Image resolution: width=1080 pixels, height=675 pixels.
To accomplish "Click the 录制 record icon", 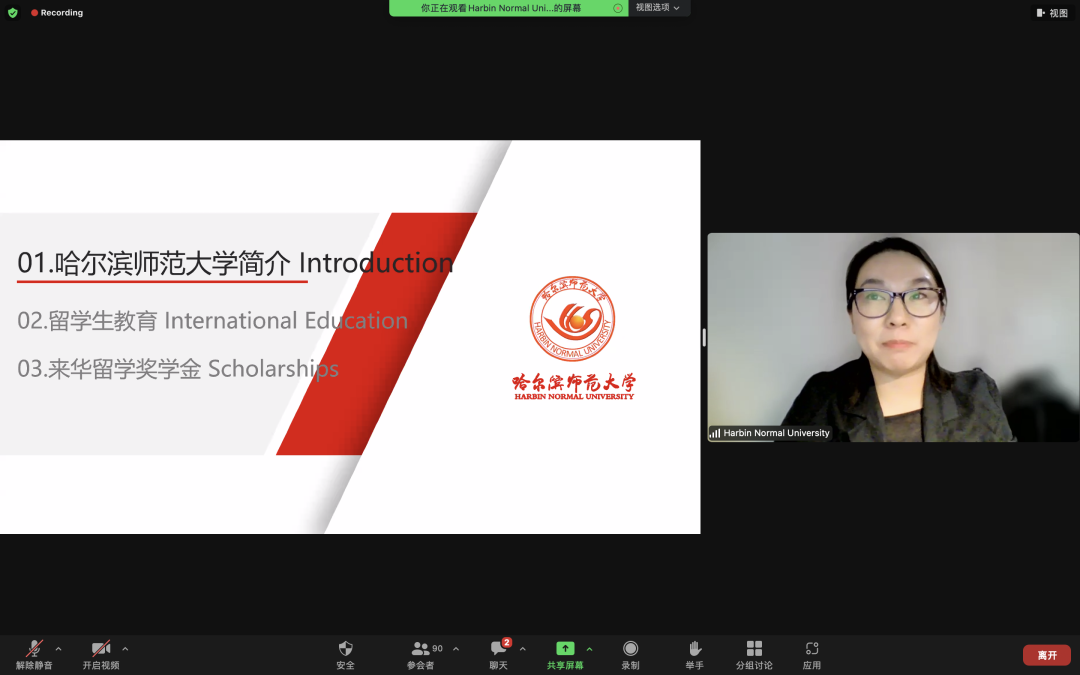I will pyautogui.click(x=630, y=649).
